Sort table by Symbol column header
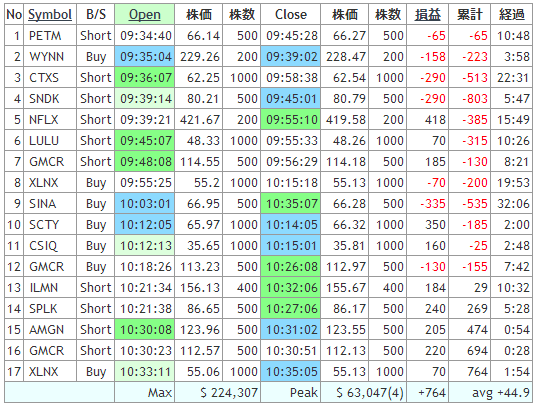The image size is (536, 407). 50,14
